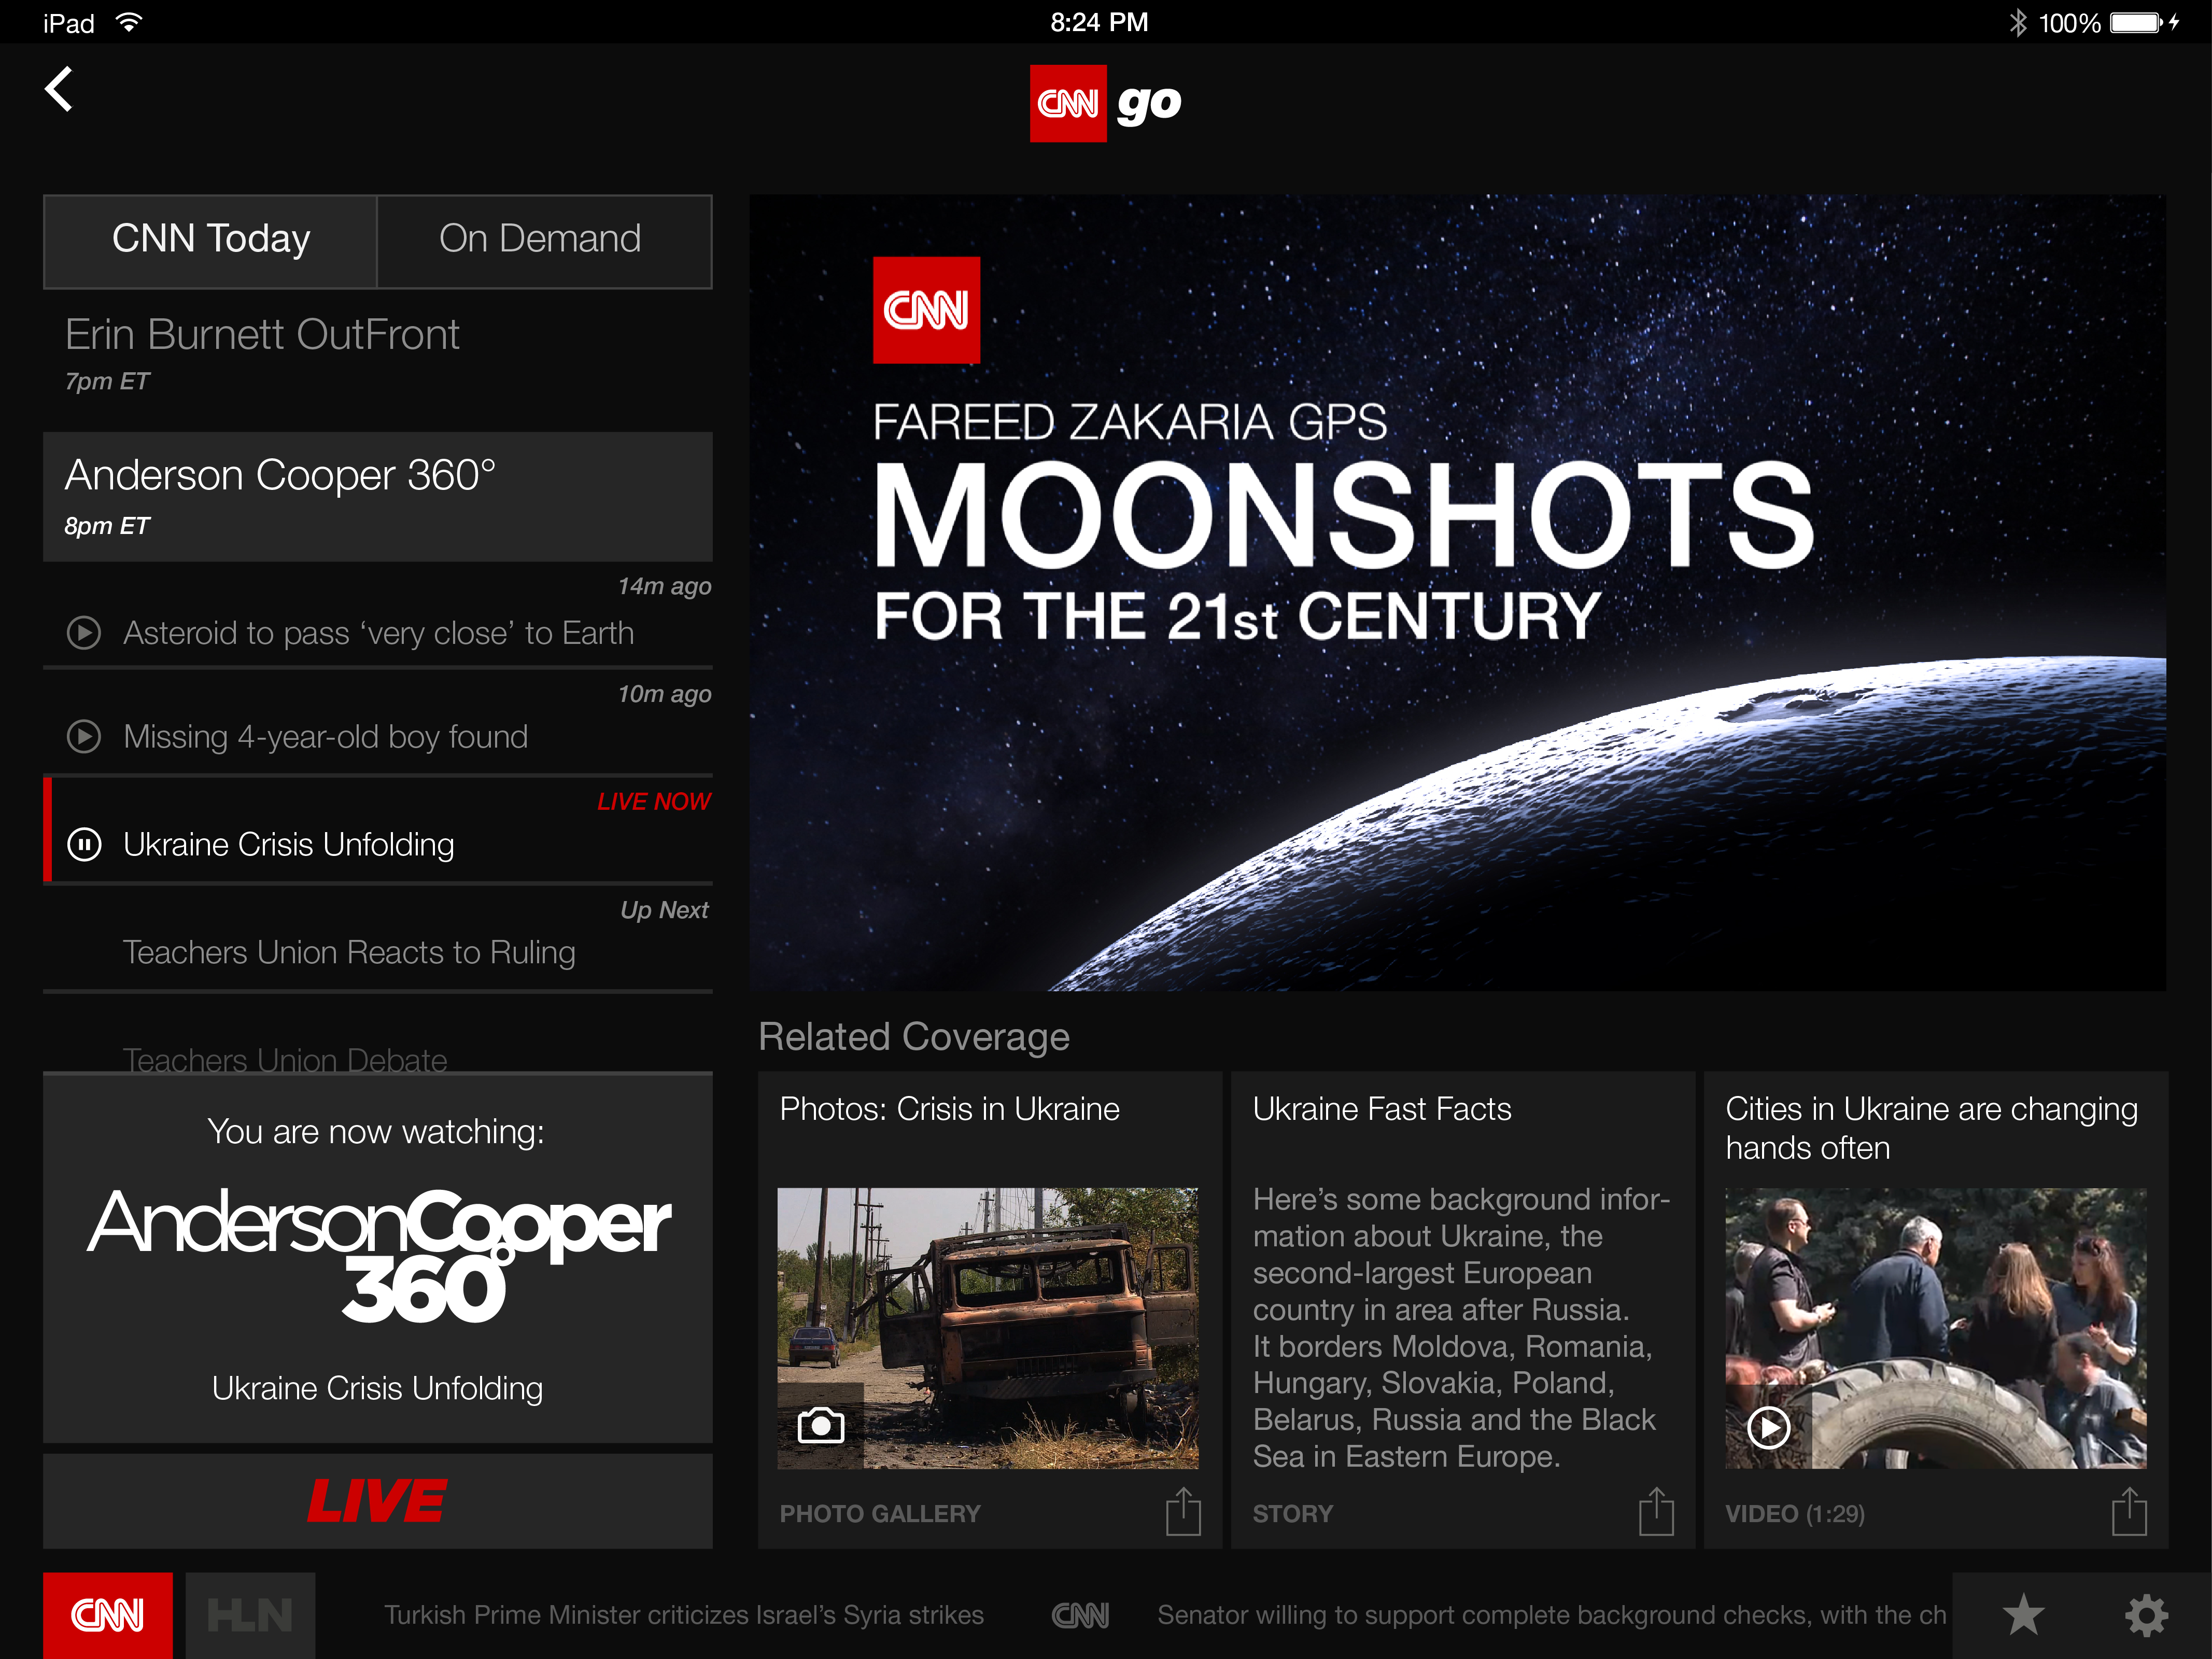This screenshot has height=1659, width=2212.
Task: Open Photos: Crisis in Ukraine headline
Action: pos(949,1109)
